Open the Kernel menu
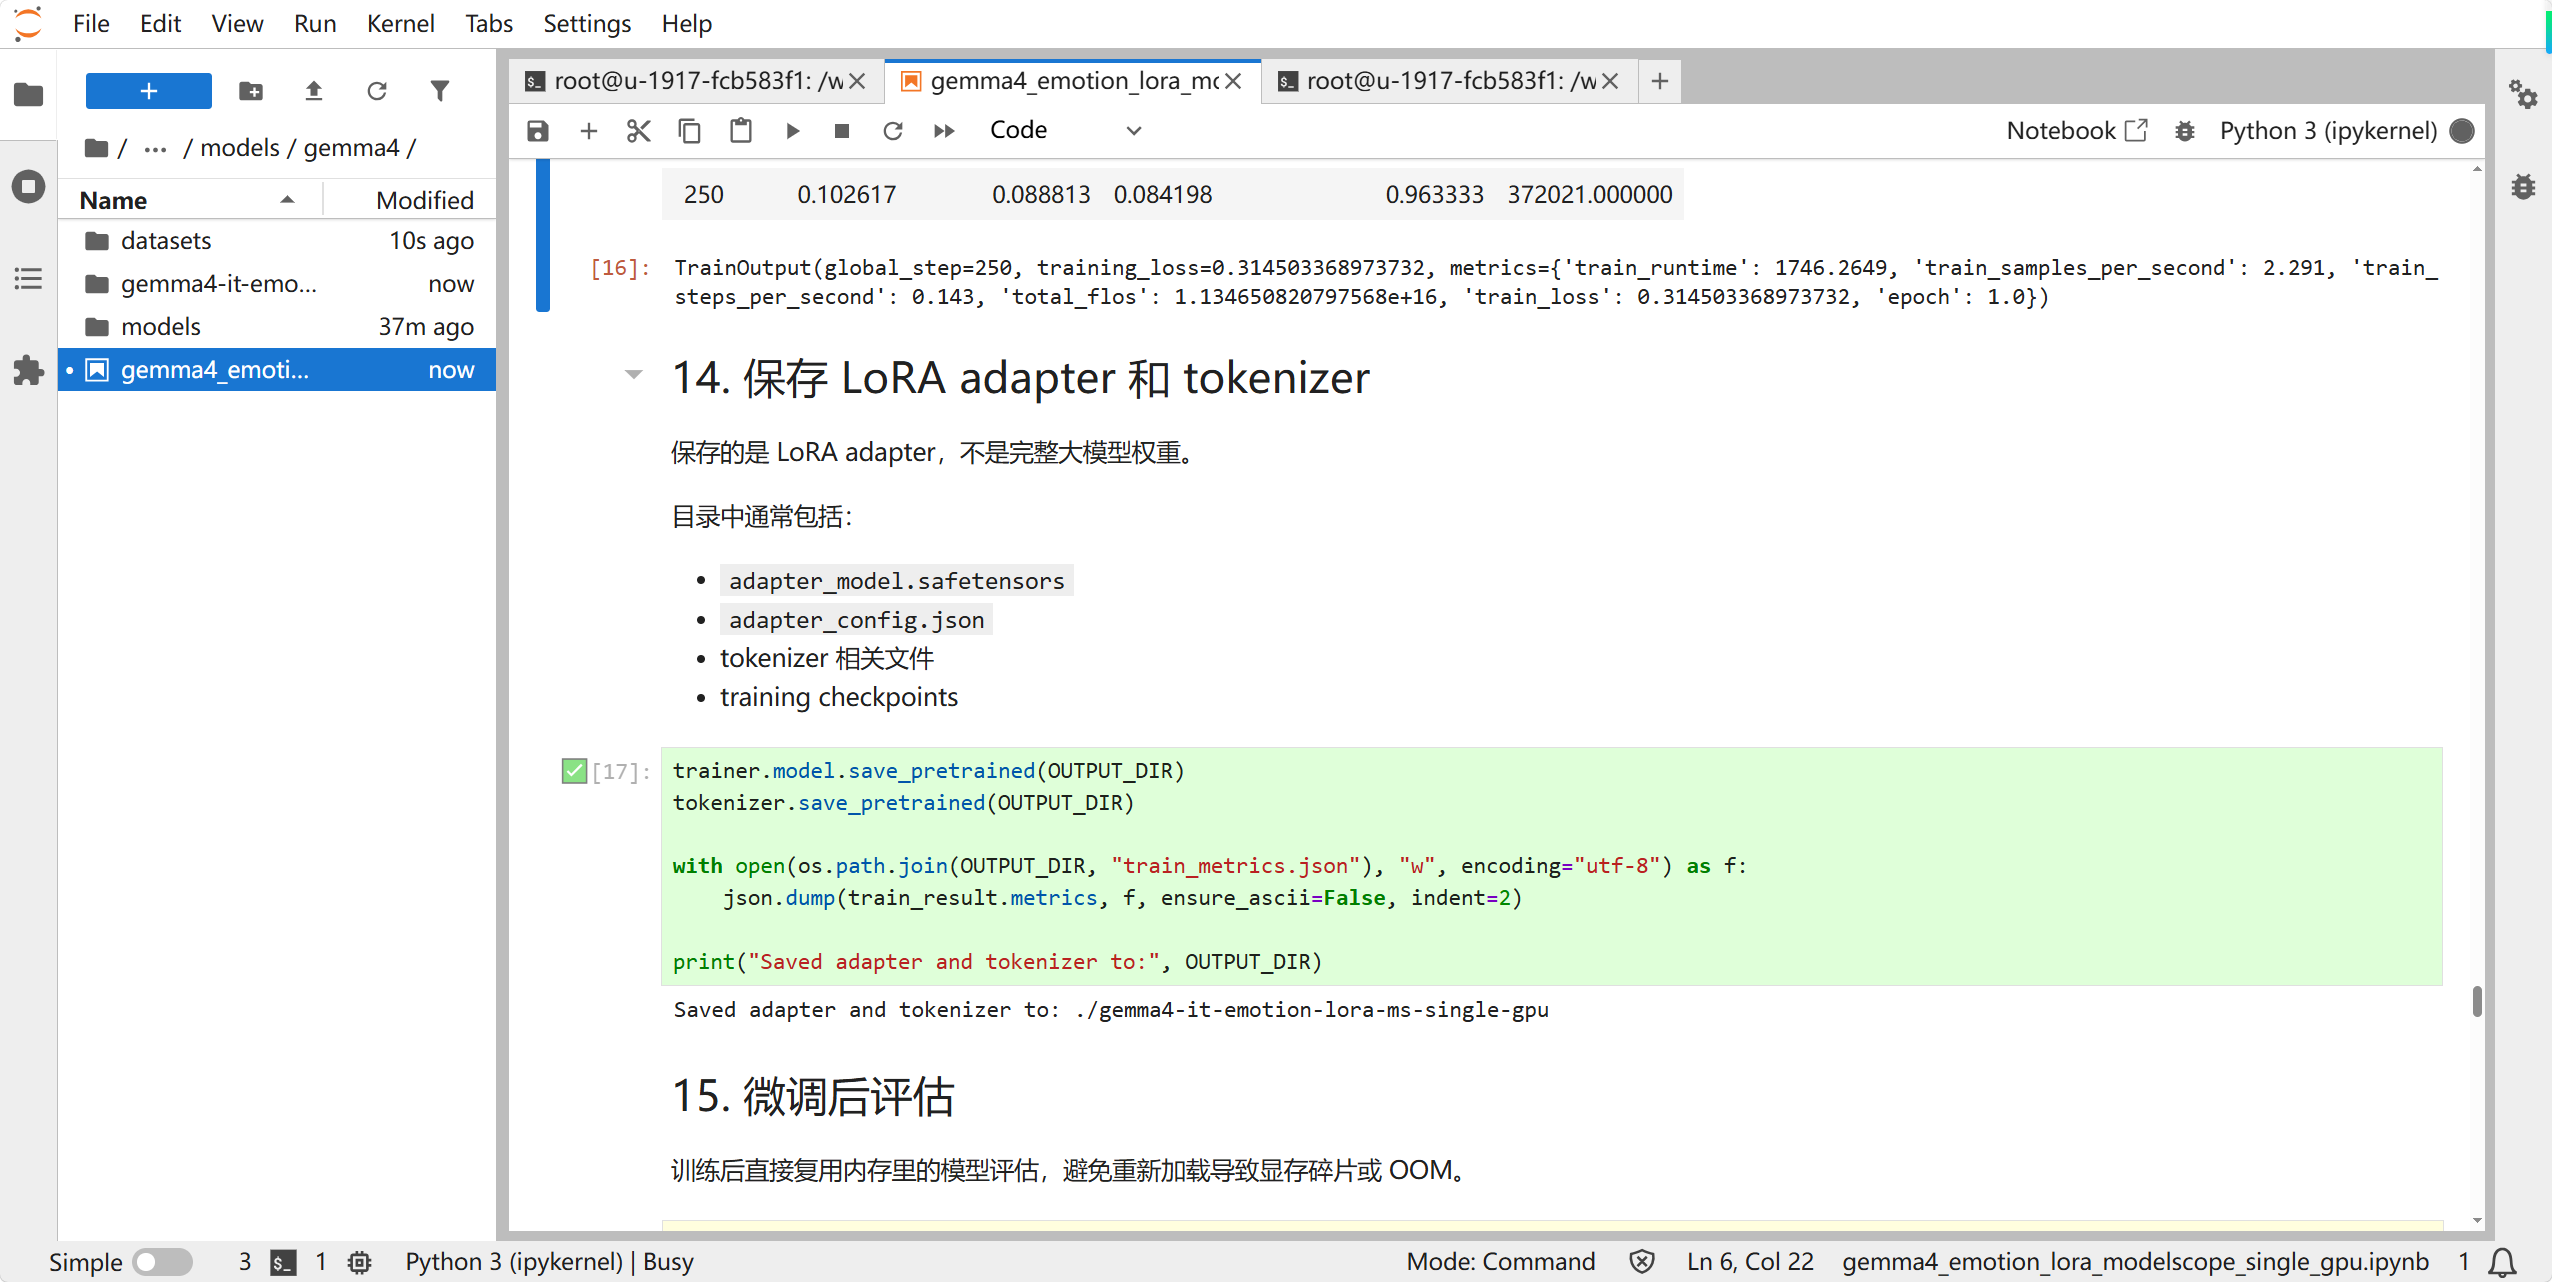The height and width of the screenshot is (1282, 2552). point(400,23)
